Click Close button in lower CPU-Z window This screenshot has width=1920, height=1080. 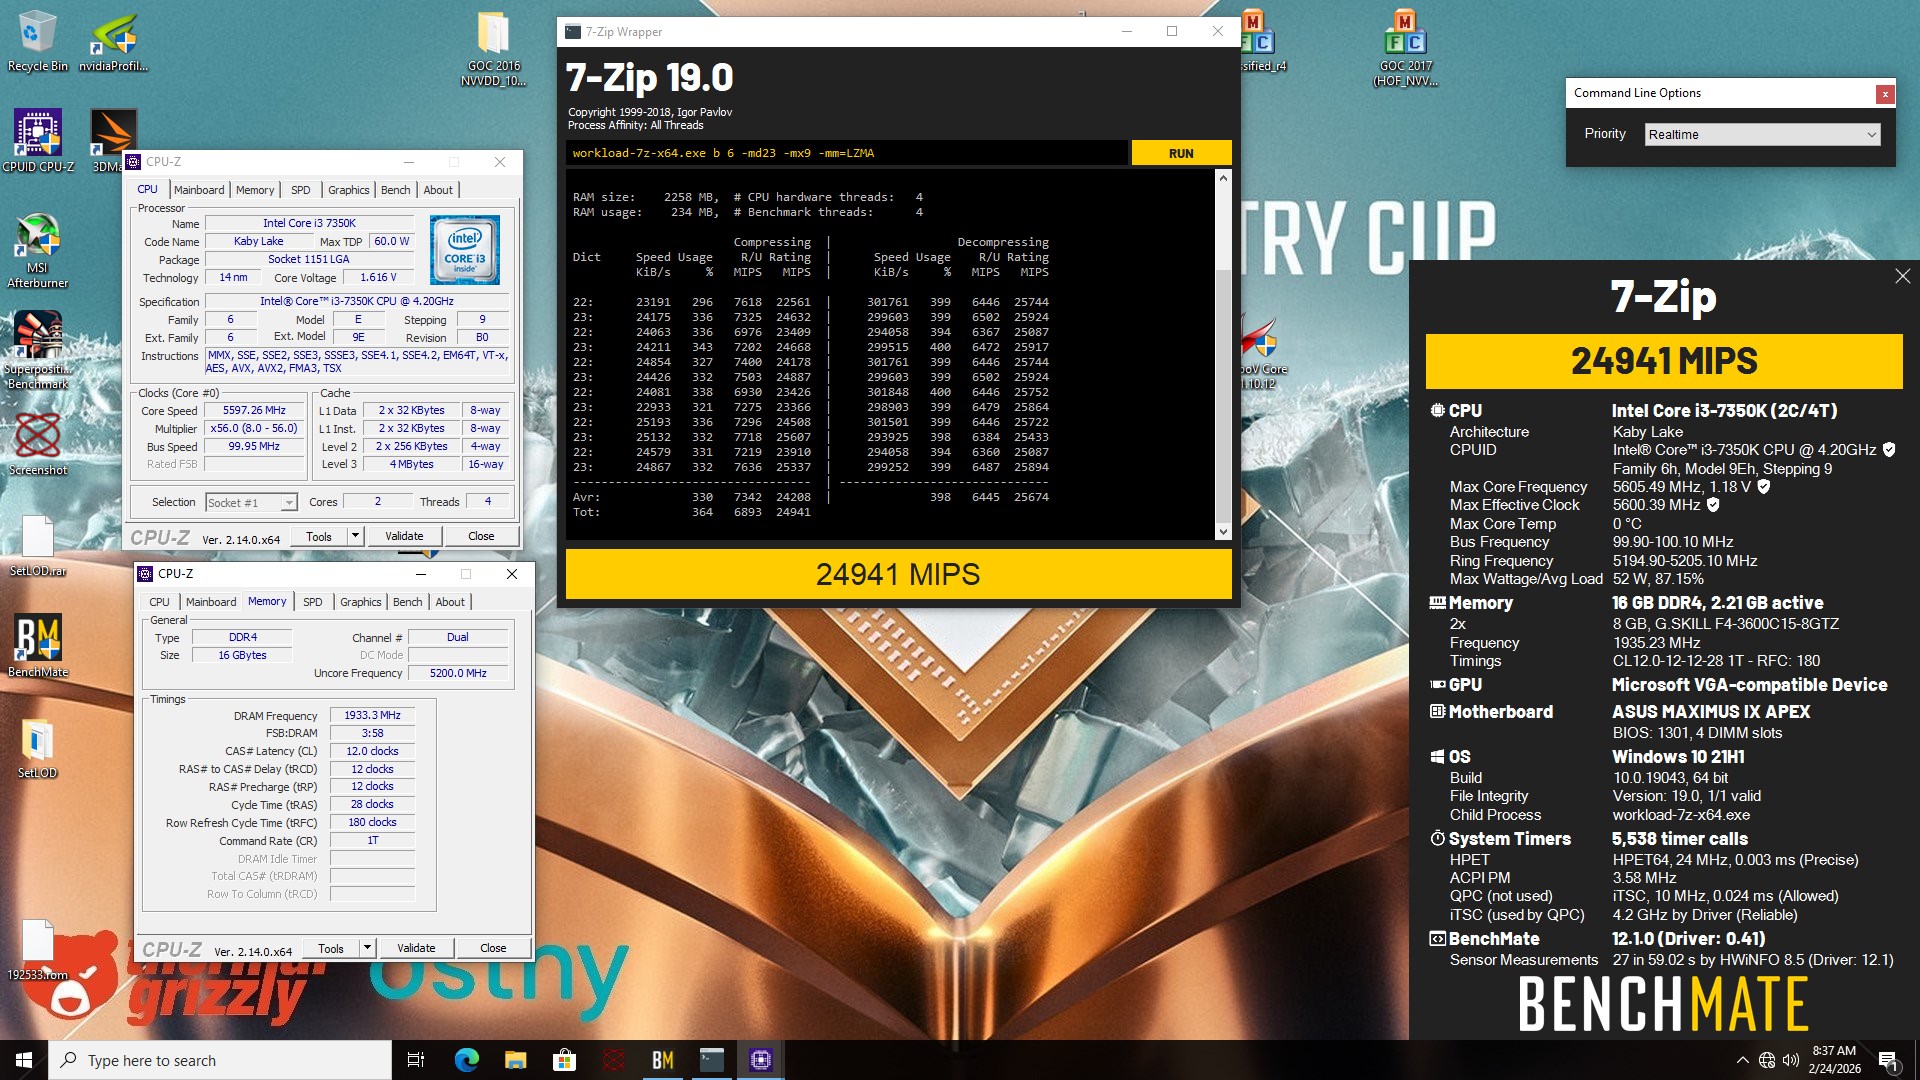(493, 948)
